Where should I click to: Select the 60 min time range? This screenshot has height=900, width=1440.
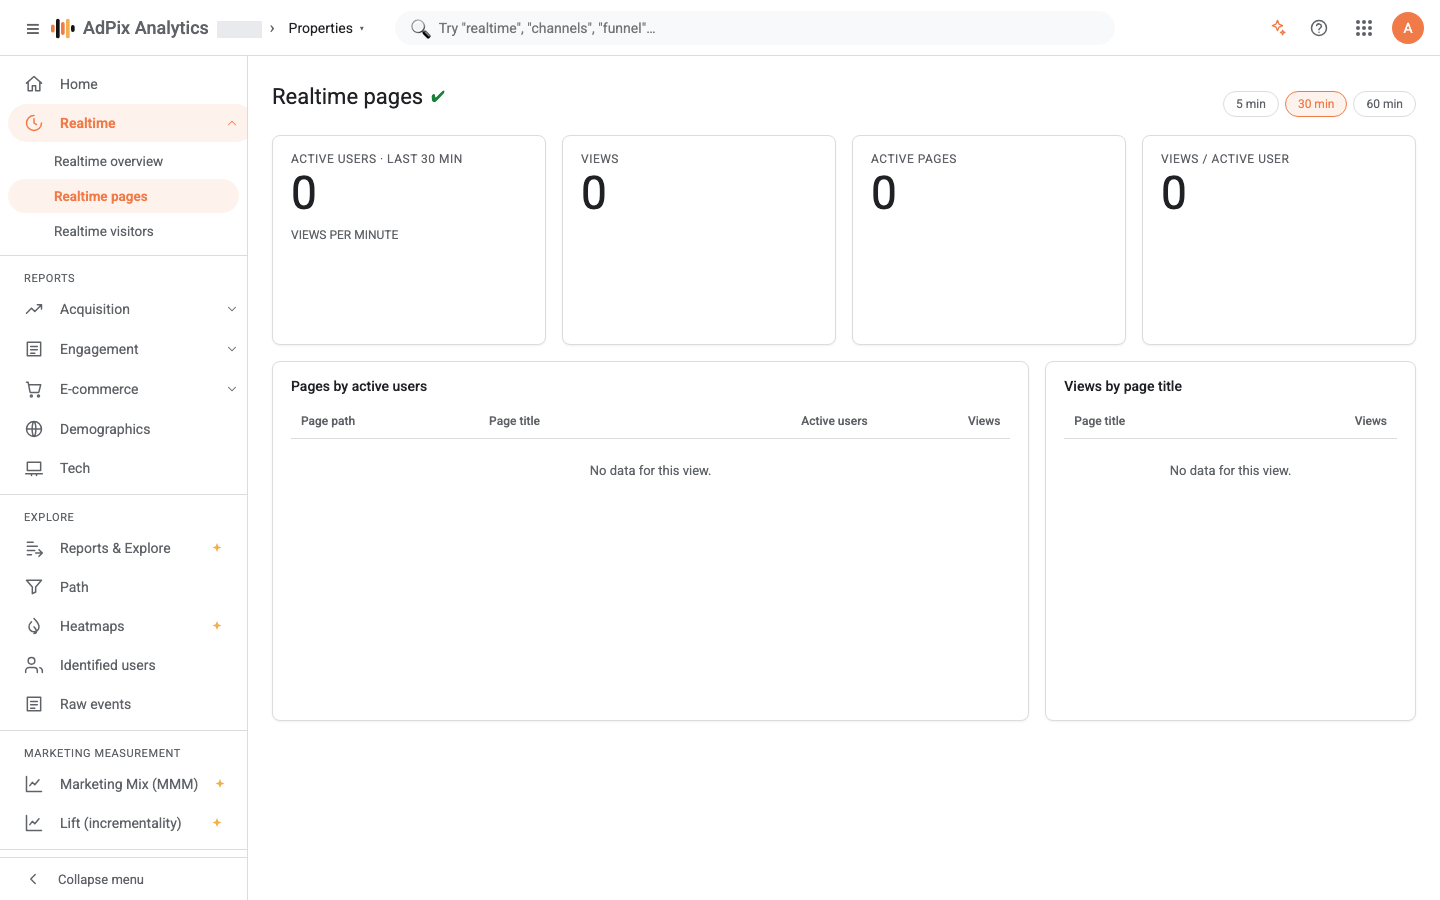1384,104
